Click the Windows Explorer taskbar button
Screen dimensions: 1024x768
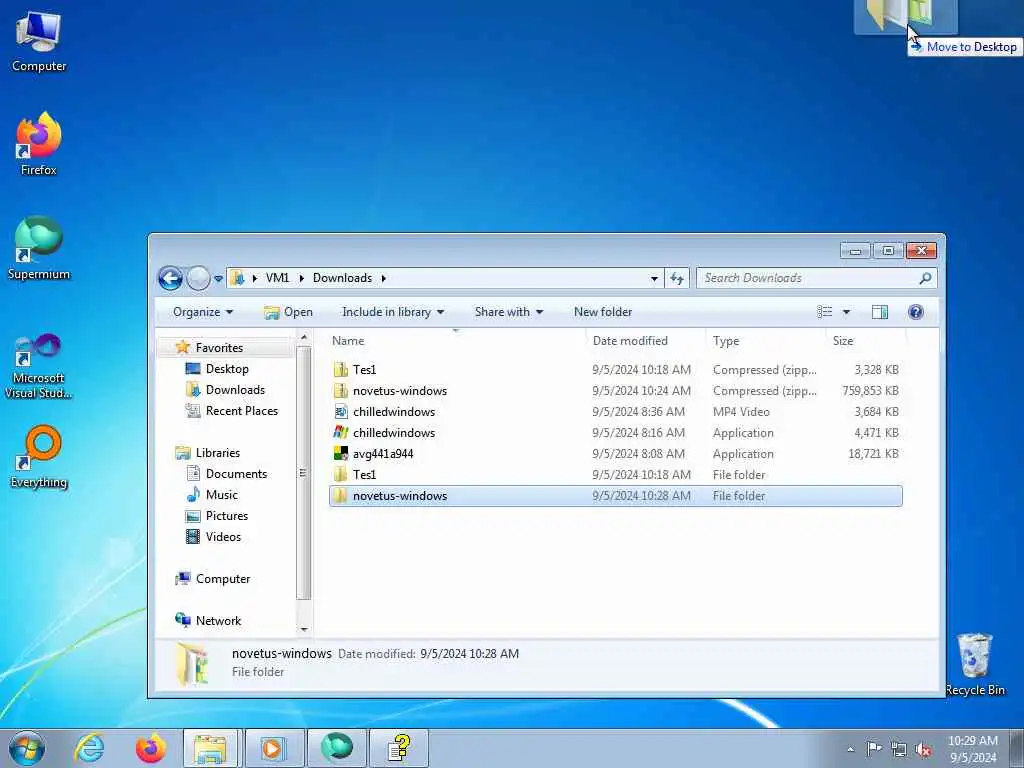pyautogui.click(x=210, y=748)
